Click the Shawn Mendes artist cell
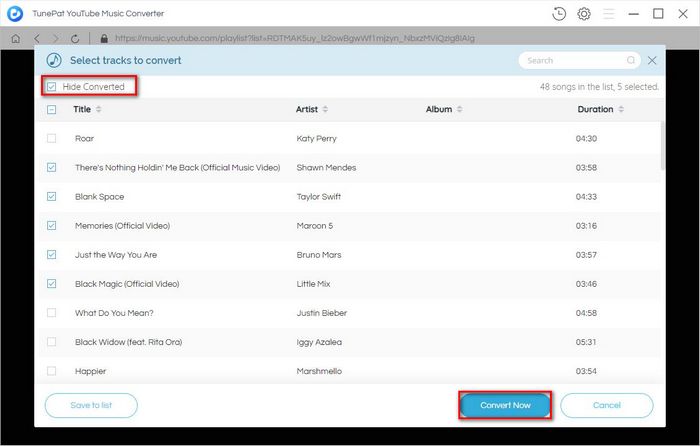Viewport: 700px width, 446px height. click(326, 167)
